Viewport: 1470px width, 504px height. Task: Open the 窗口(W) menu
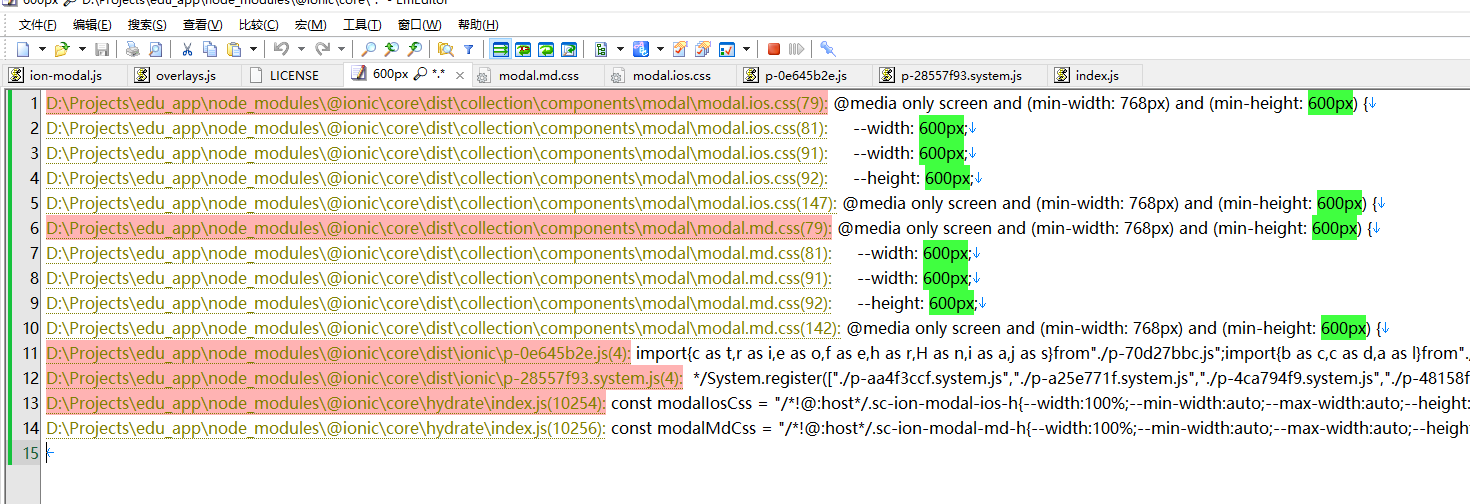point(420,25)
